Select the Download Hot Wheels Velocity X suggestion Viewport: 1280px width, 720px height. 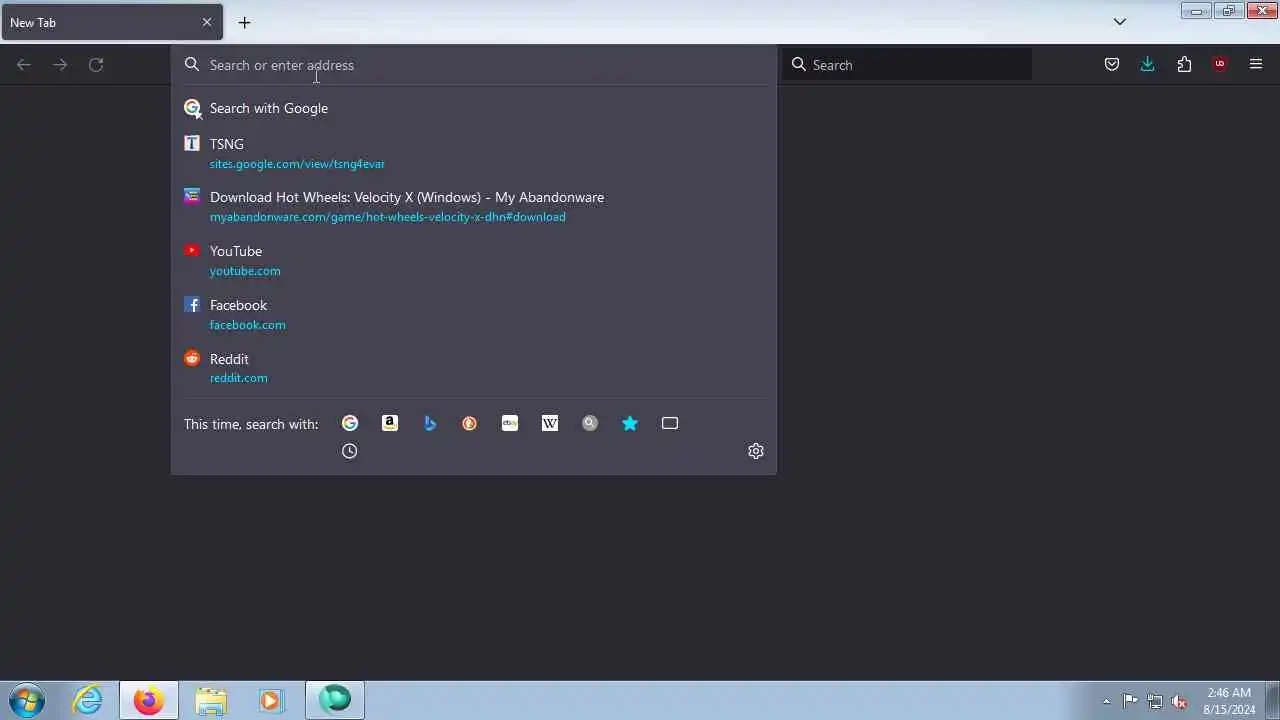coord(474,206)
